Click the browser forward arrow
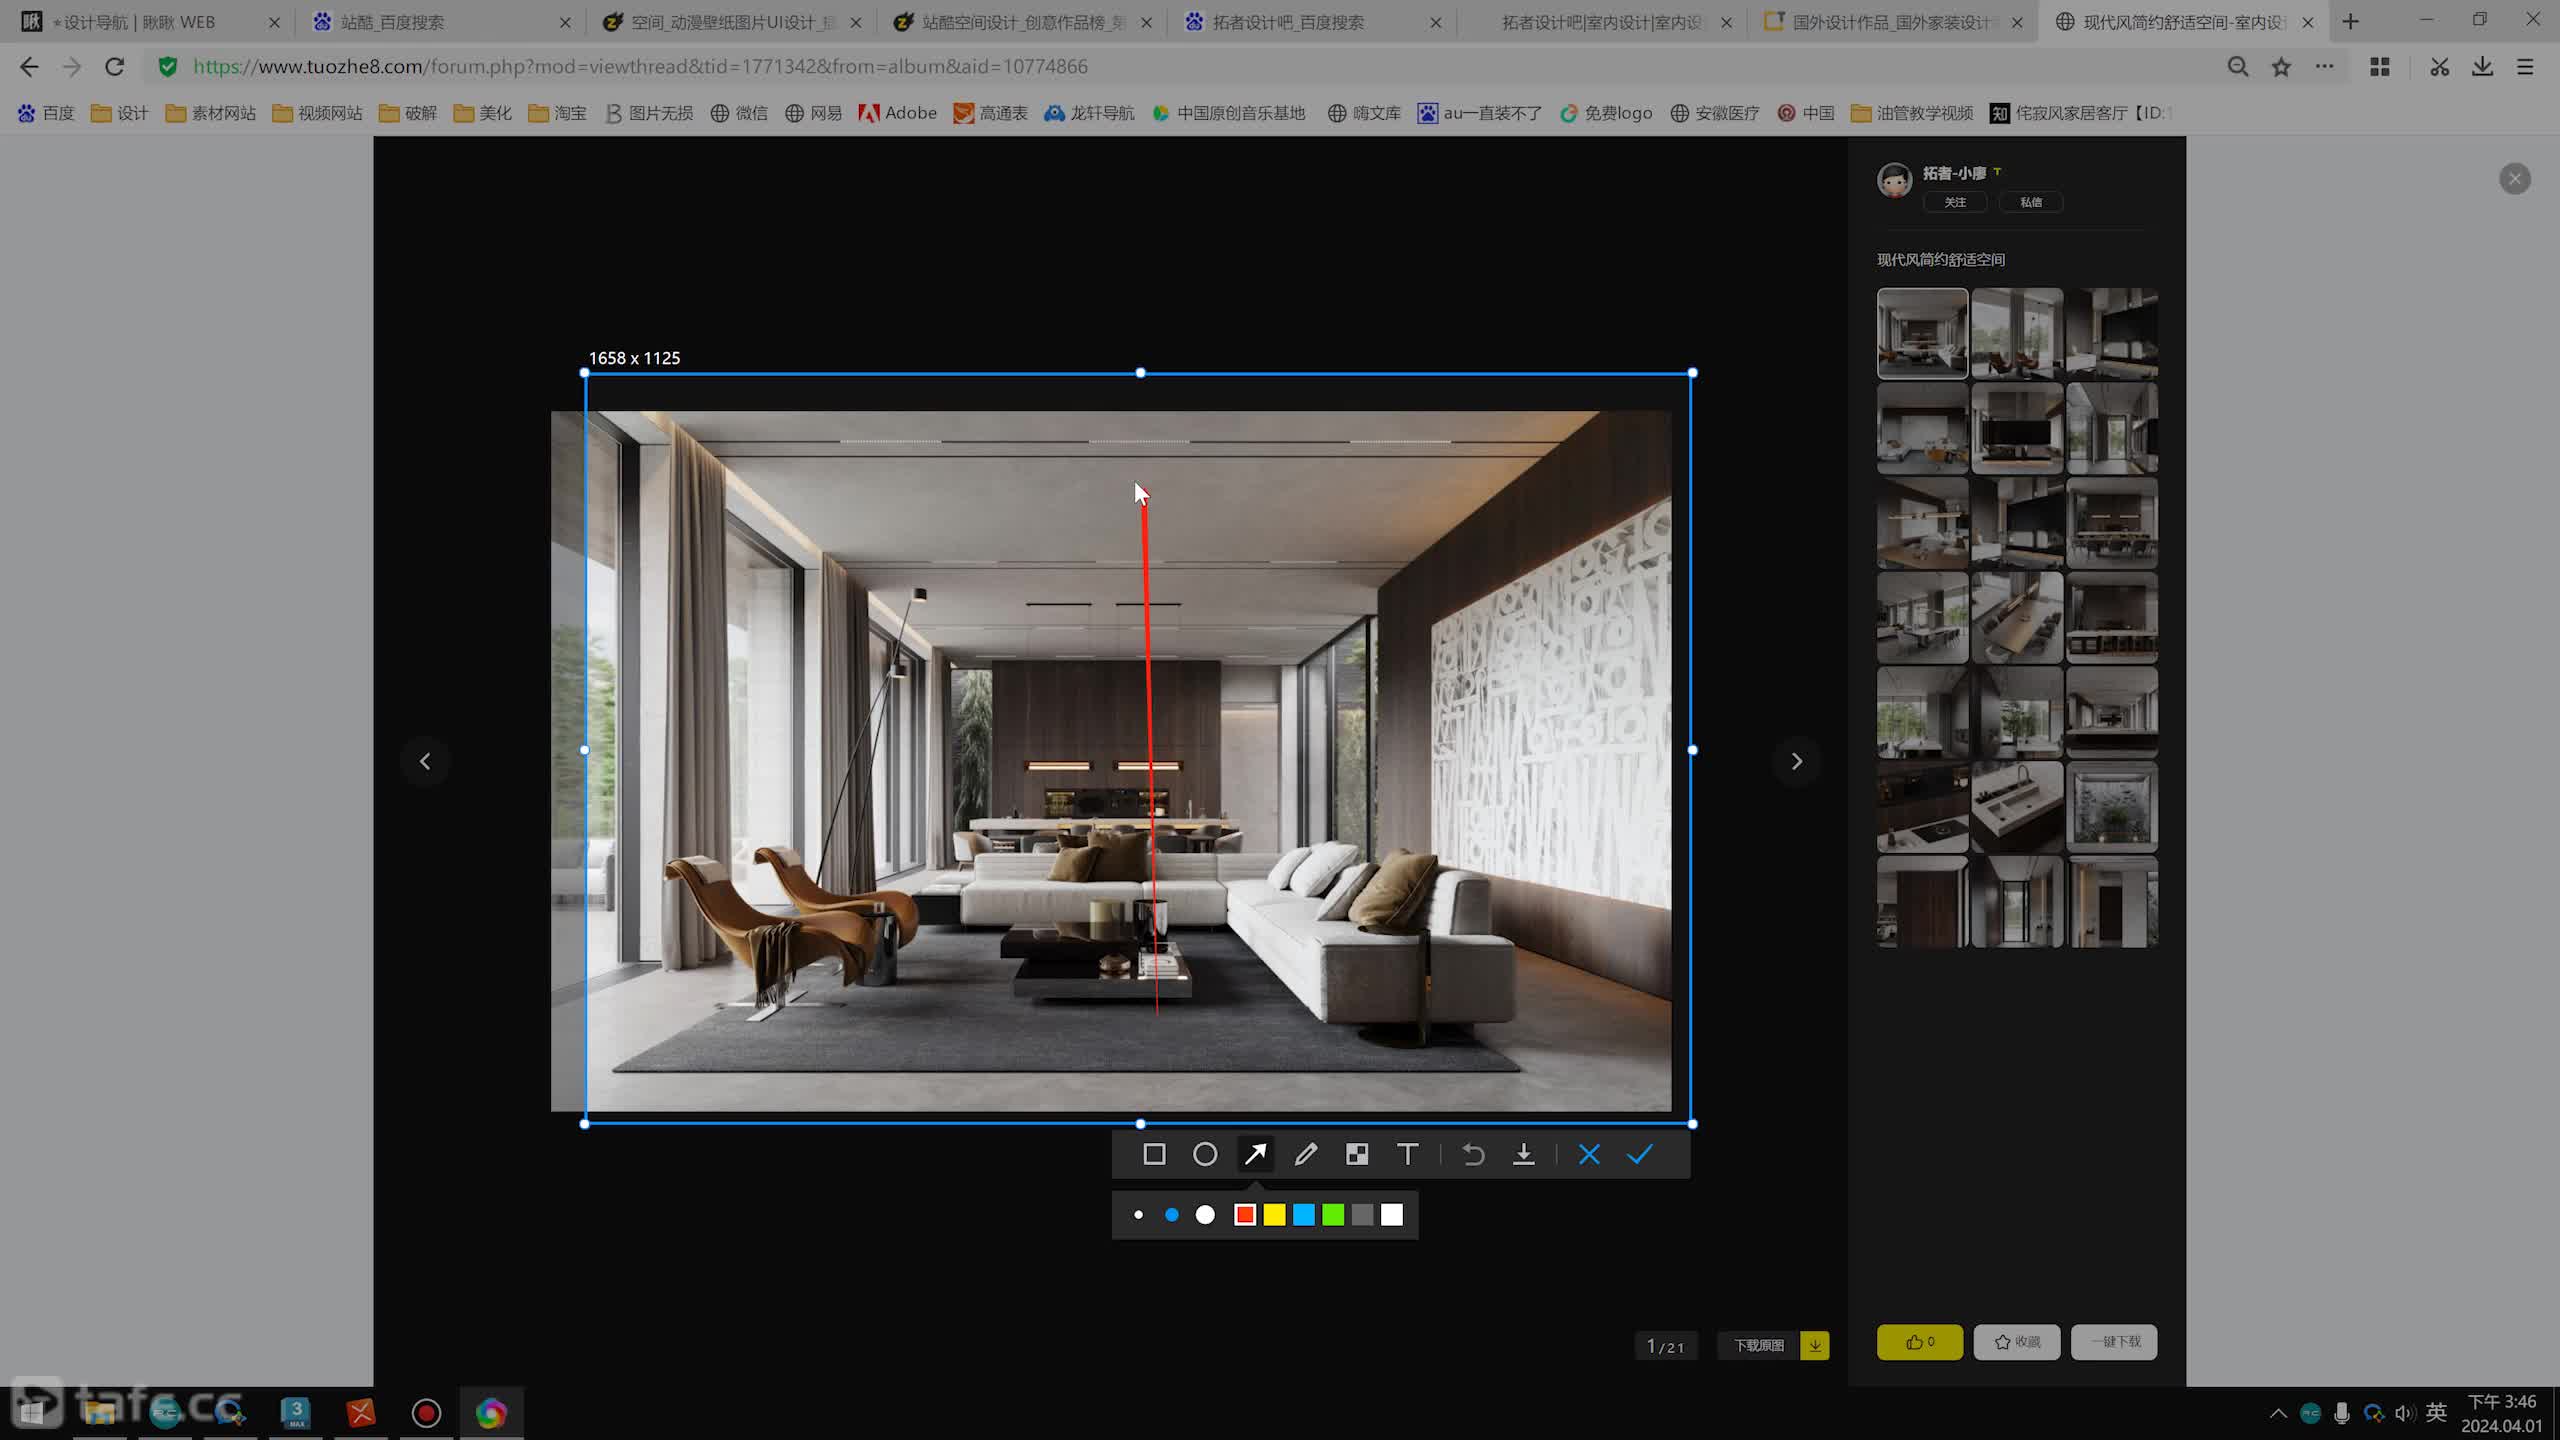Viewport: 2560px width, 1440px height. (71, 67)
